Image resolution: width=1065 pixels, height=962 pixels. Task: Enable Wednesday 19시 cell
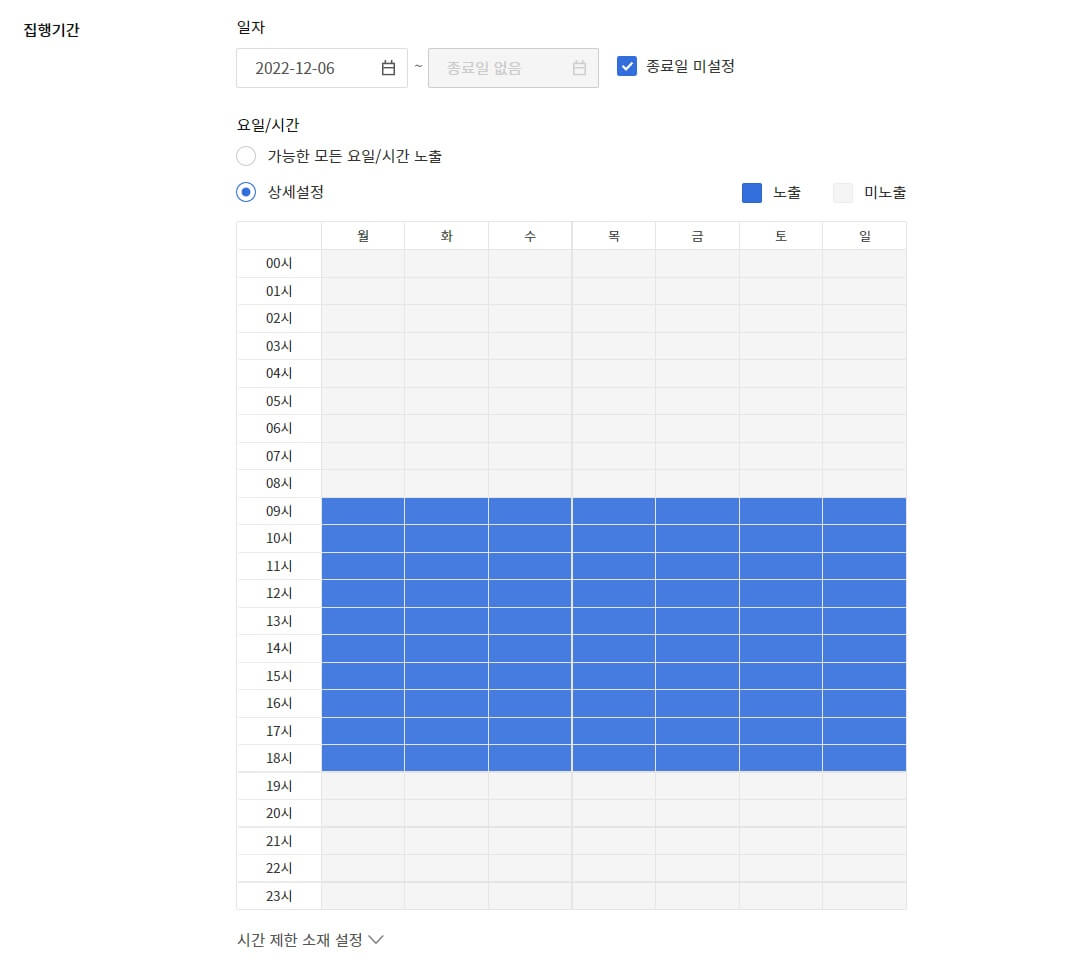(530, 786)
